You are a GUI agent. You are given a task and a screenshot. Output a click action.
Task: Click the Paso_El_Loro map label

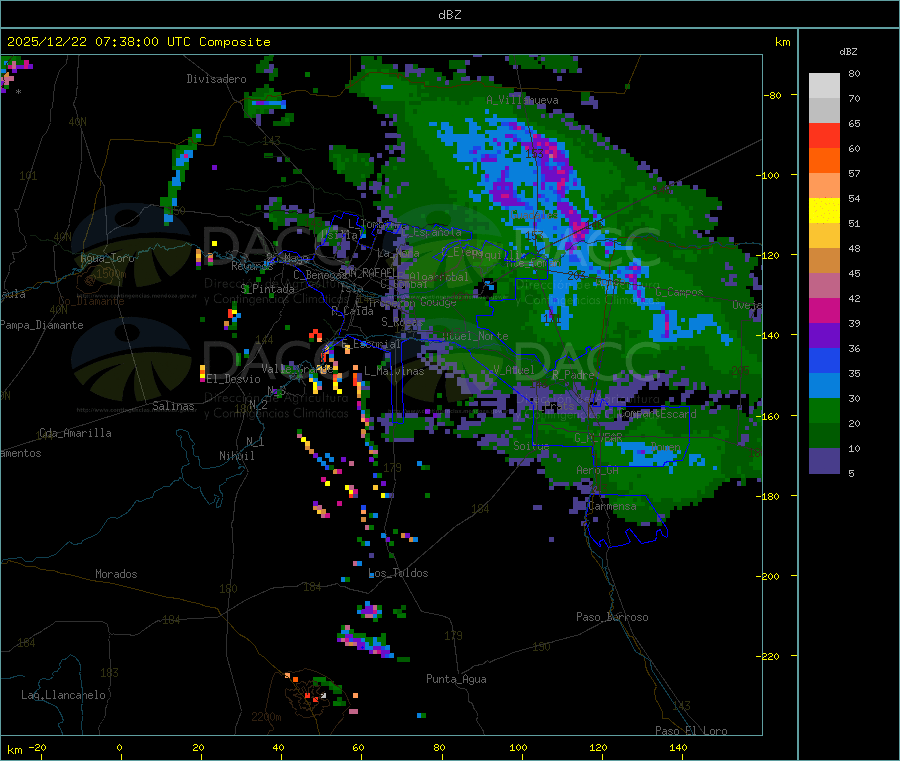pos(691,730)
